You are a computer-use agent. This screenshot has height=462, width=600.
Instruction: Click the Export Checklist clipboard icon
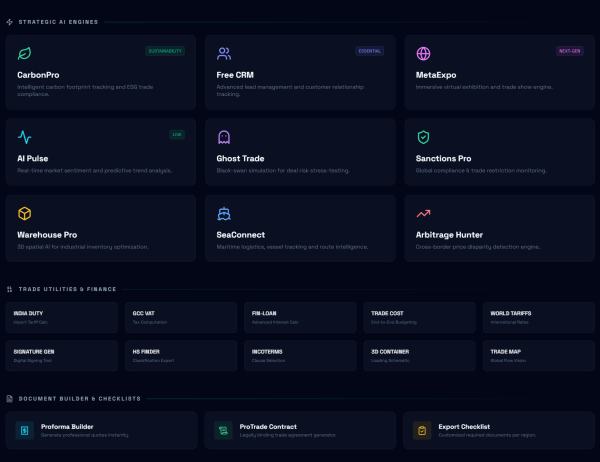[x=422, y=430]
